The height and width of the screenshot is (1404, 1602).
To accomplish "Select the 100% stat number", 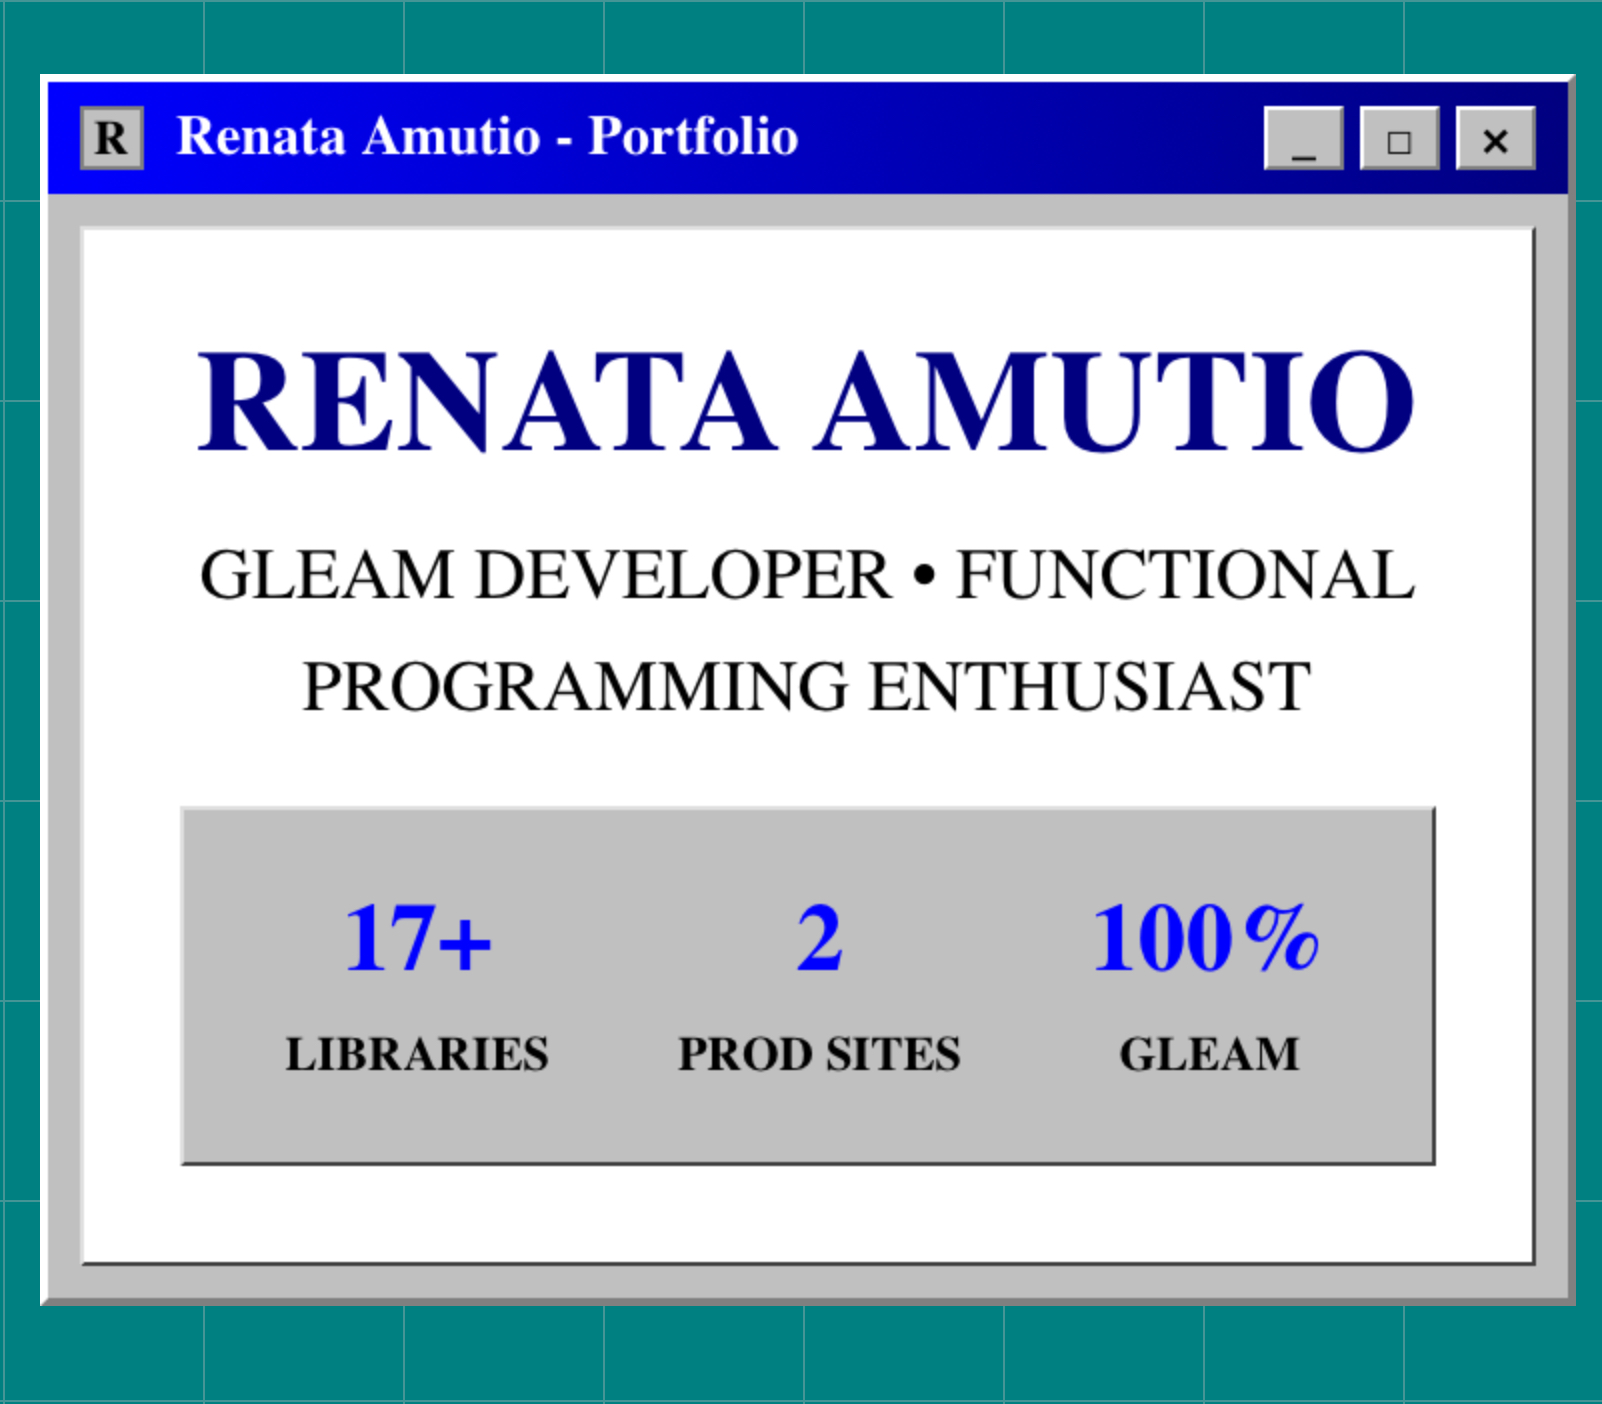I will [1207, 938].
